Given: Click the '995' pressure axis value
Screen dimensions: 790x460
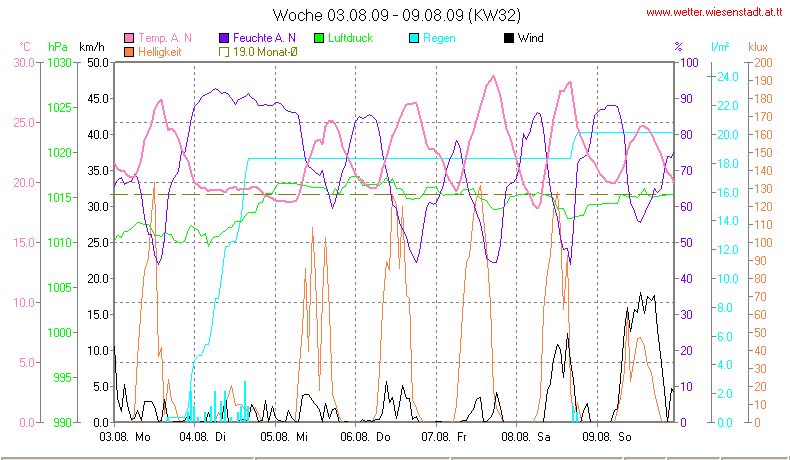Looking at the screenshot, I should click(62, 377).
